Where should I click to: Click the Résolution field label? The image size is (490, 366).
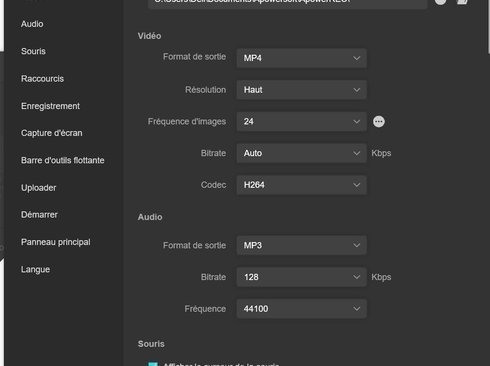pyautogui.click(x=205, y=90)
